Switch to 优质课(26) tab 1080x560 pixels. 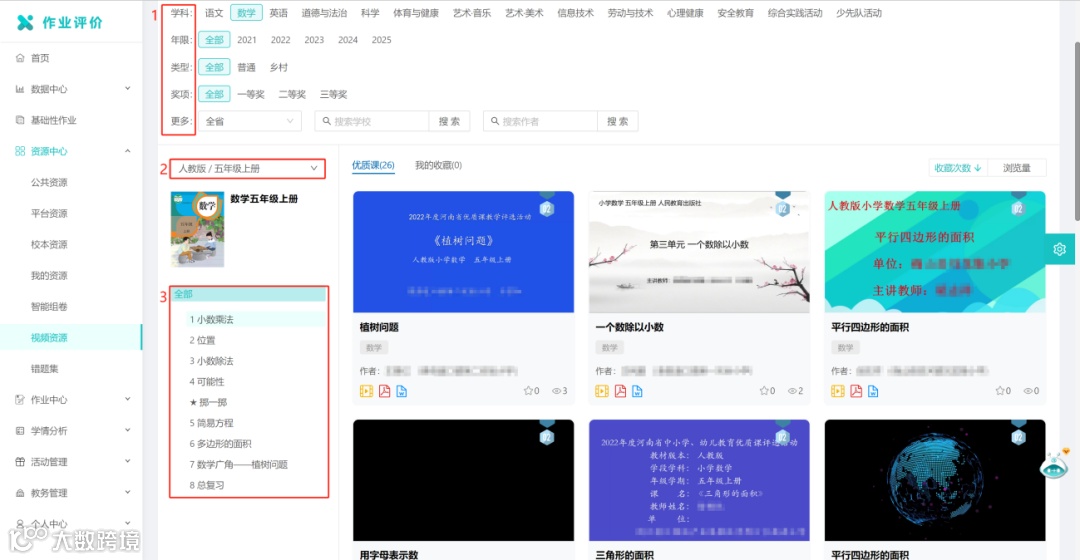click(373, 165)
